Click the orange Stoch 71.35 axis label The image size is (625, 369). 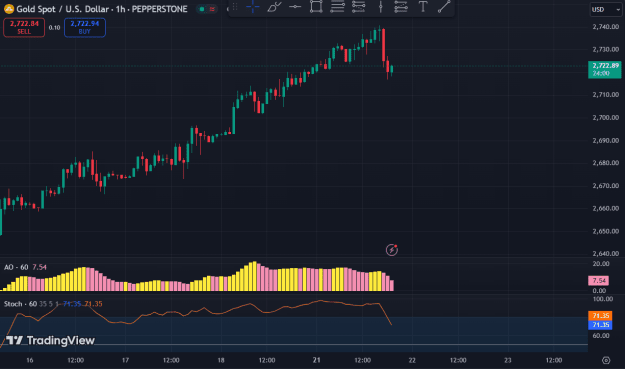[x=600, y=316]
